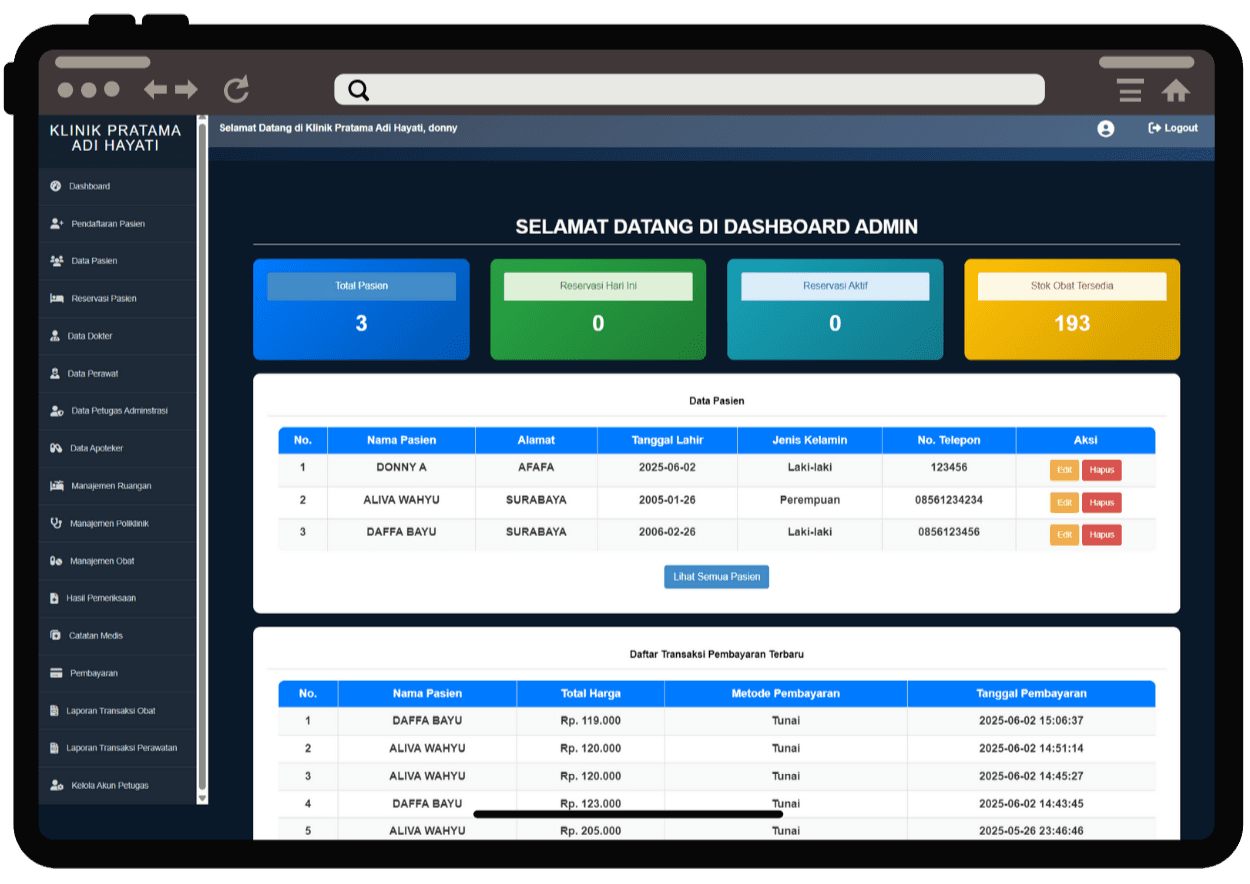Click Hapus for patient DAFFA BAYU
Screen dimensions: 1250x884
point(1101,535)
